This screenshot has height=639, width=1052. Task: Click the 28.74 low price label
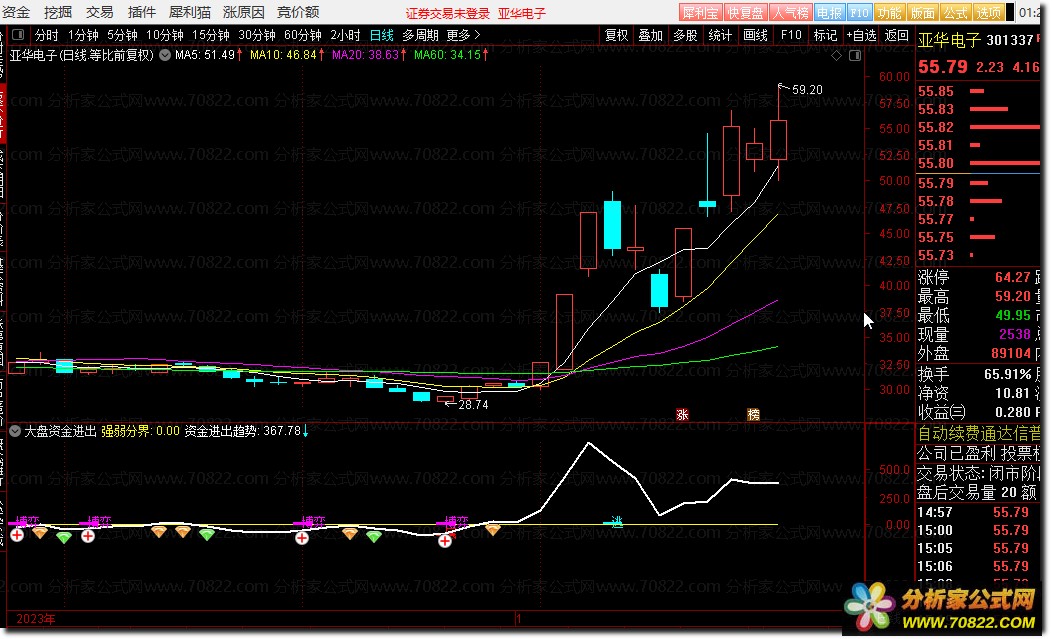(474, 405)
